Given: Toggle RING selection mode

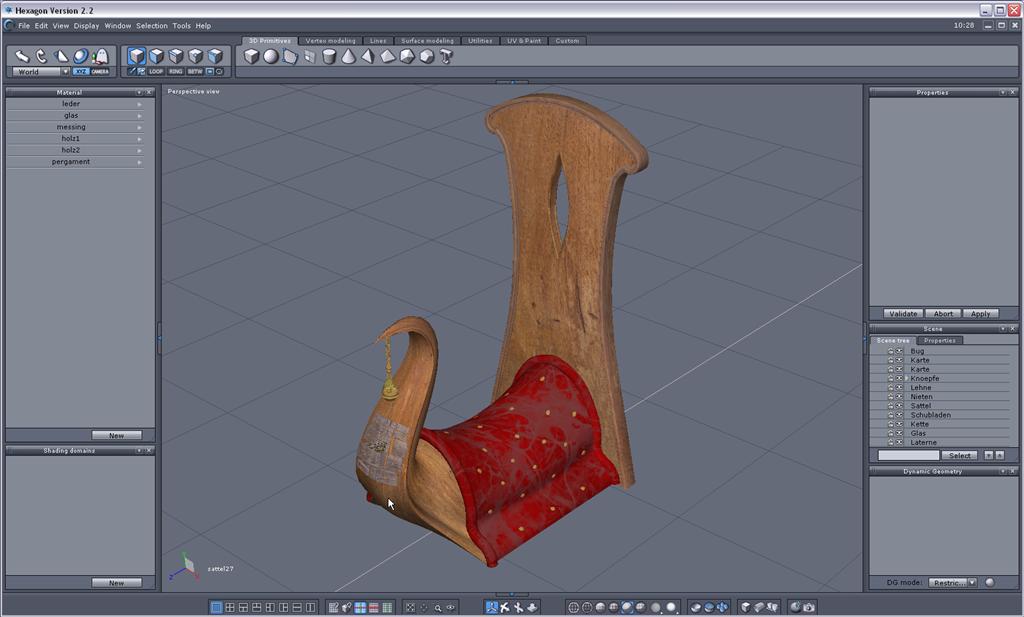Looking at the screenshot, I should click(x=176, y=72).
